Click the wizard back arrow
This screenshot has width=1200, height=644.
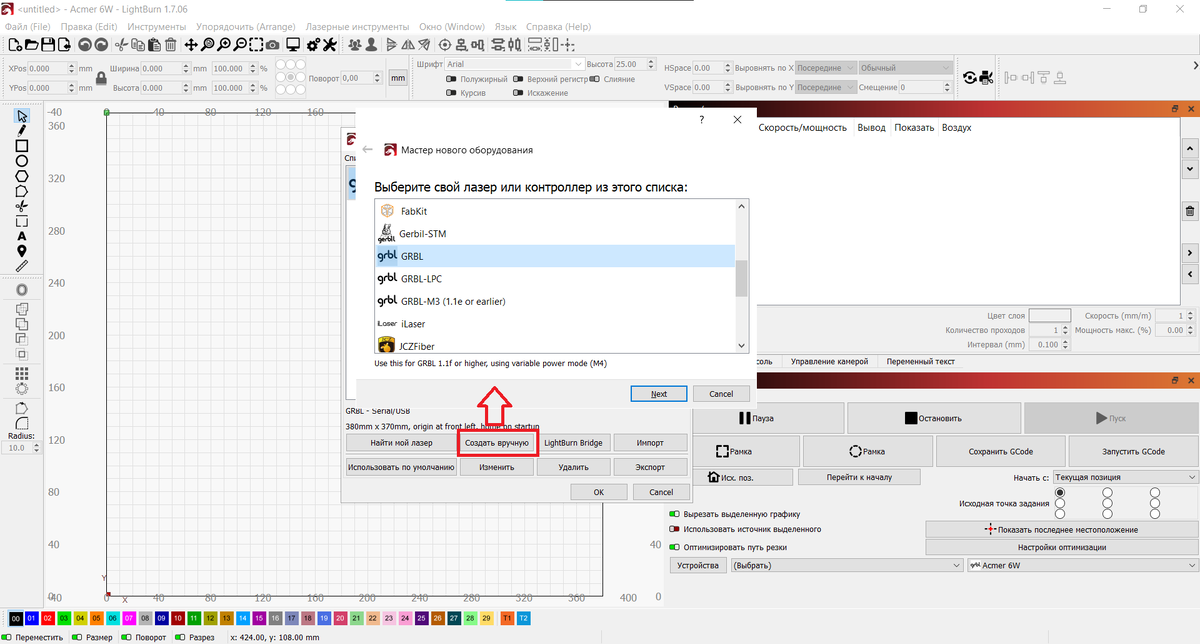click(367, 149)
